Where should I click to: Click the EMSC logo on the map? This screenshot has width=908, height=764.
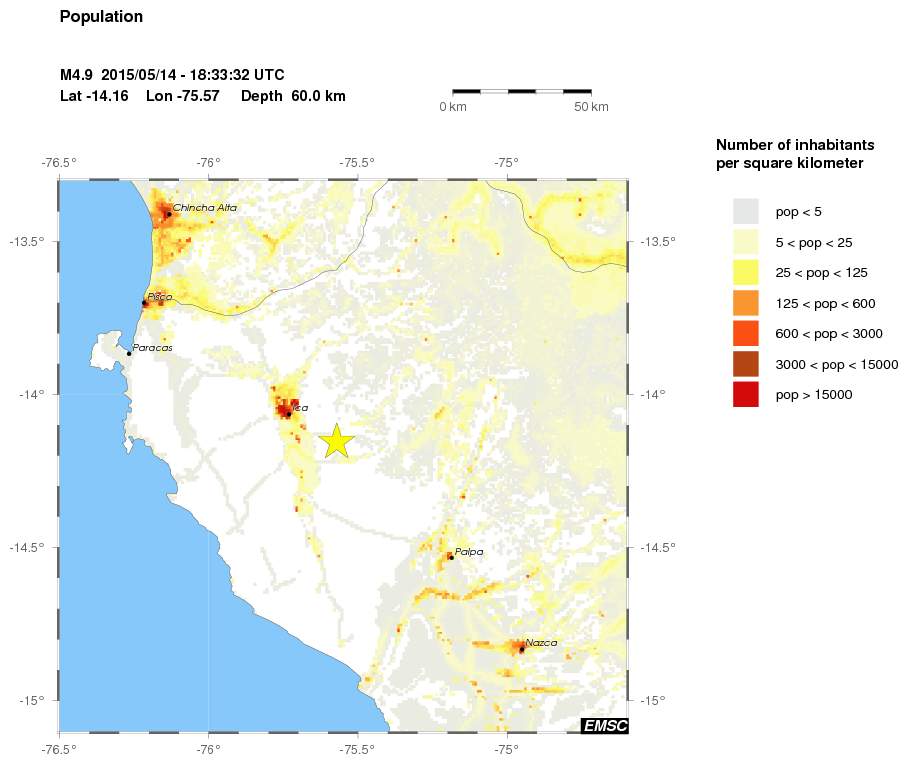point(604,726)
